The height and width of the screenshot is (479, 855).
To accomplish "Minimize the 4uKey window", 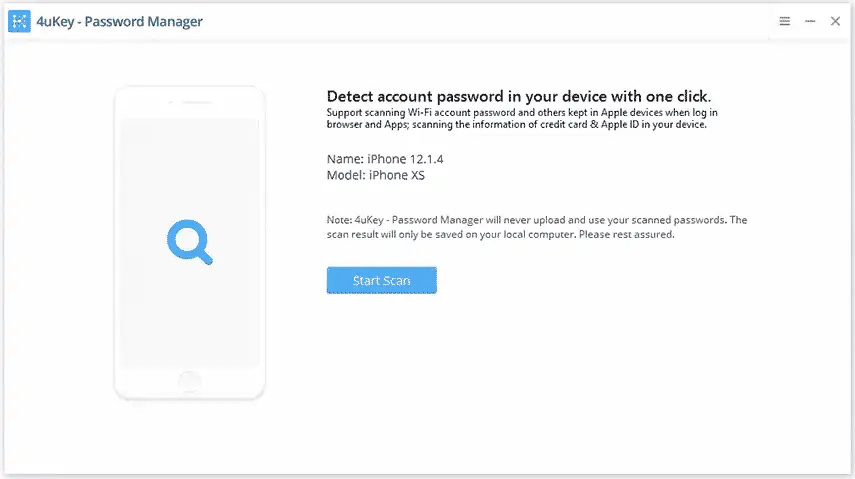I will point(810,21).
